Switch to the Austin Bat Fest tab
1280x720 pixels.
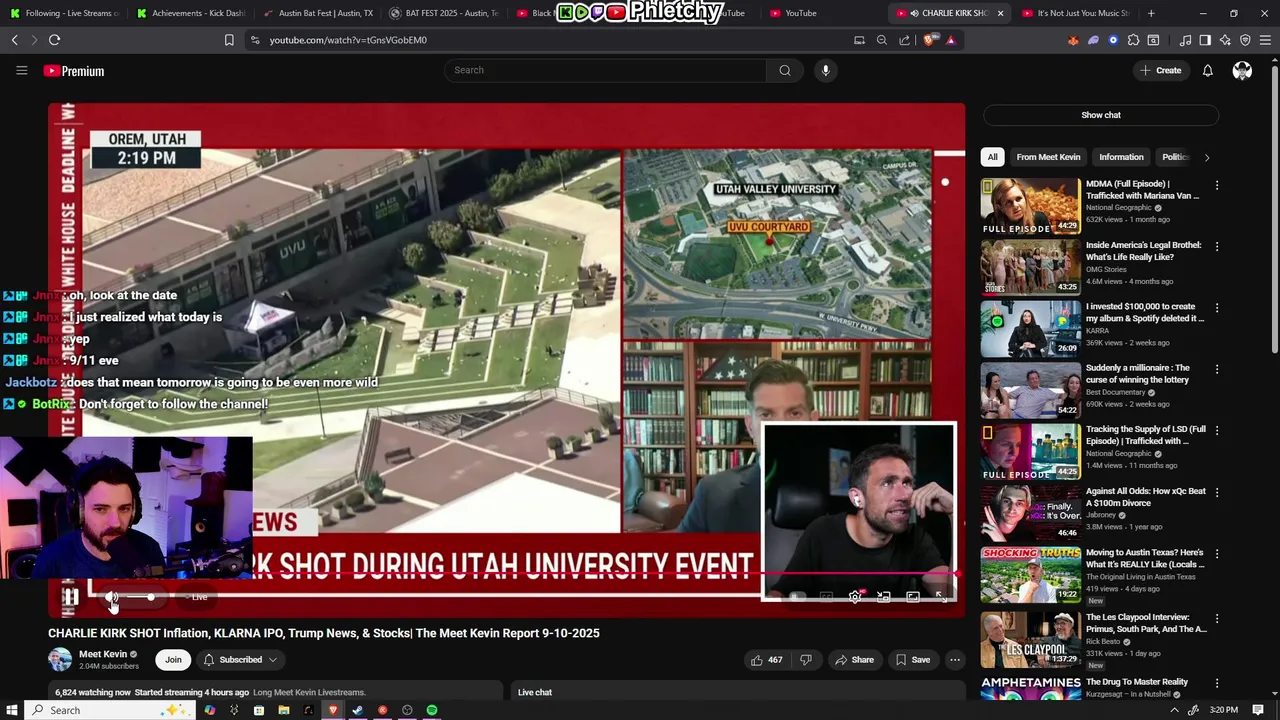click(319, 13)
